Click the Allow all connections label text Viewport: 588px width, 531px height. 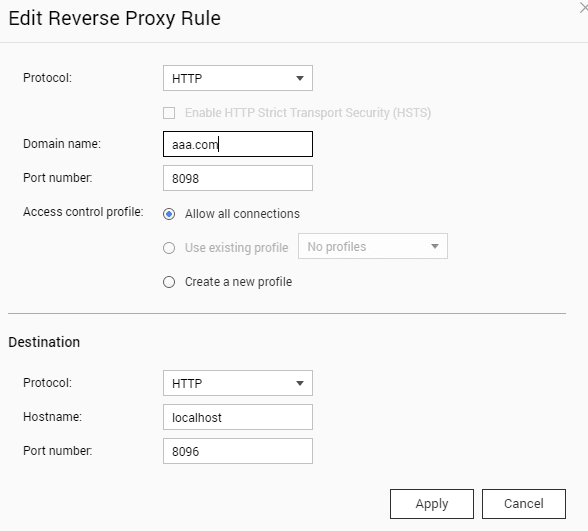pos(242,214)
